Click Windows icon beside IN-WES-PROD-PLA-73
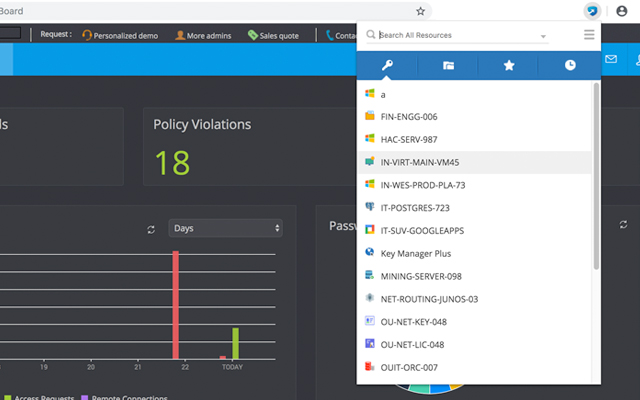 (370, 184)
